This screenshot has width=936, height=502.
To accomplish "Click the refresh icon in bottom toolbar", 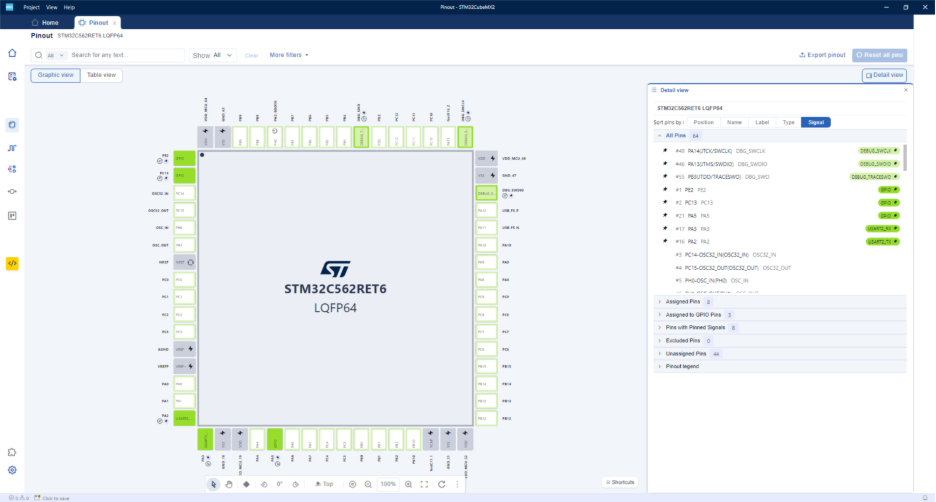I will [x=442, y=484].
